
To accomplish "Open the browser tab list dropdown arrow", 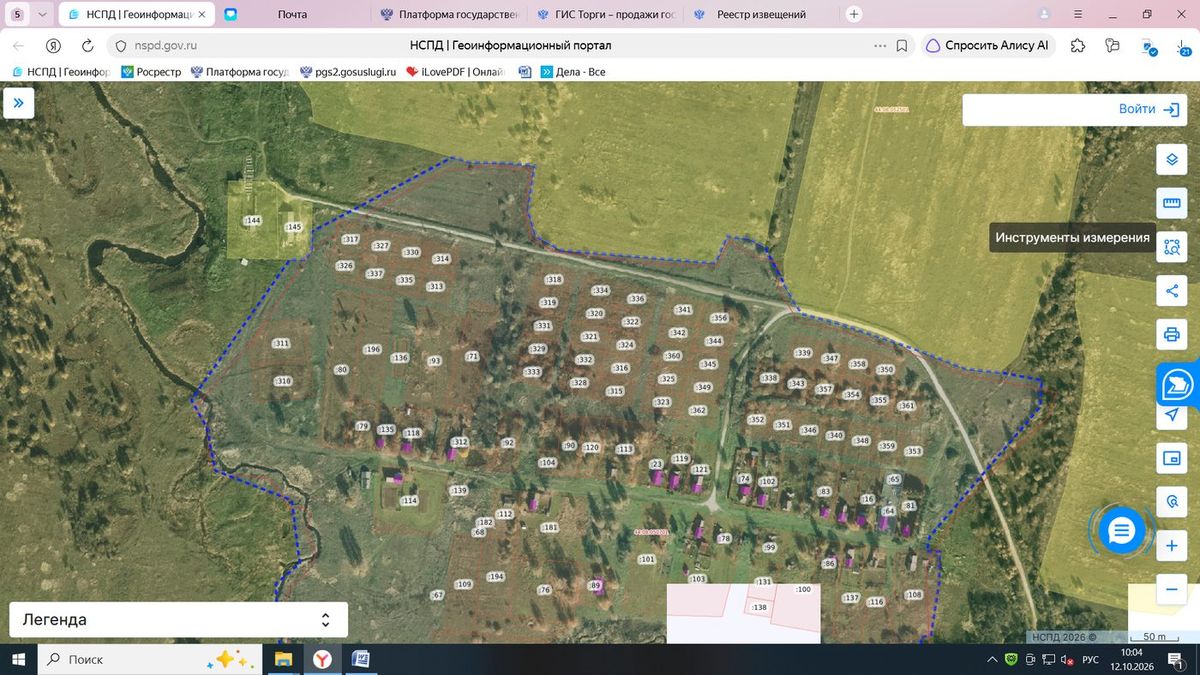I will tap(41, 15).
